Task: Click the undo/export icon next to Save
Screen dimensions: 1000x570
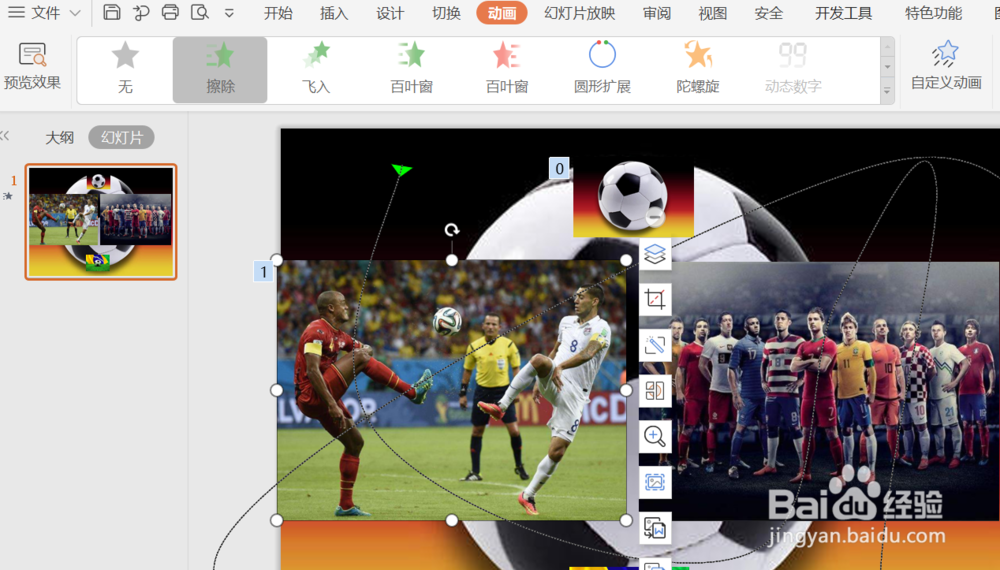Action: tap(141, 12)
